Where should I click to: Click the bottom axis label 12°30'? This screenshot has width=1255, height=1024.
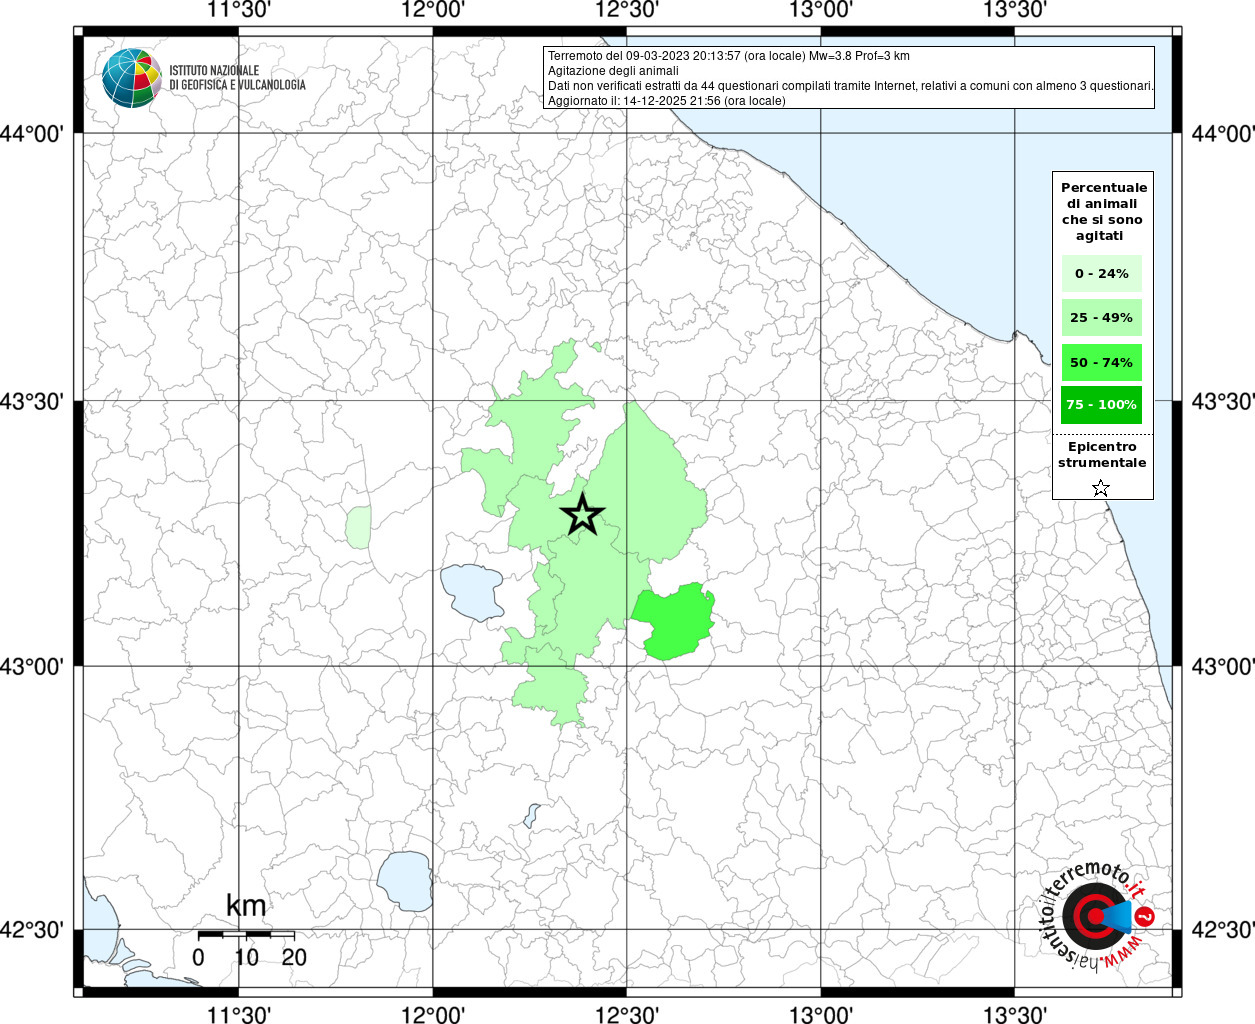627,1014
